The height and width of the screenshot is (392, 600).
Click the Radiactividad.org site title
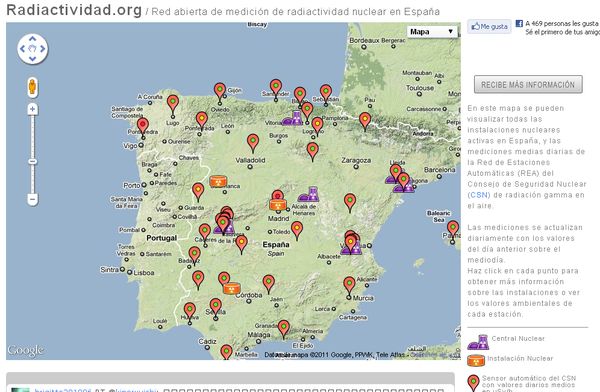tap(74, 10)
